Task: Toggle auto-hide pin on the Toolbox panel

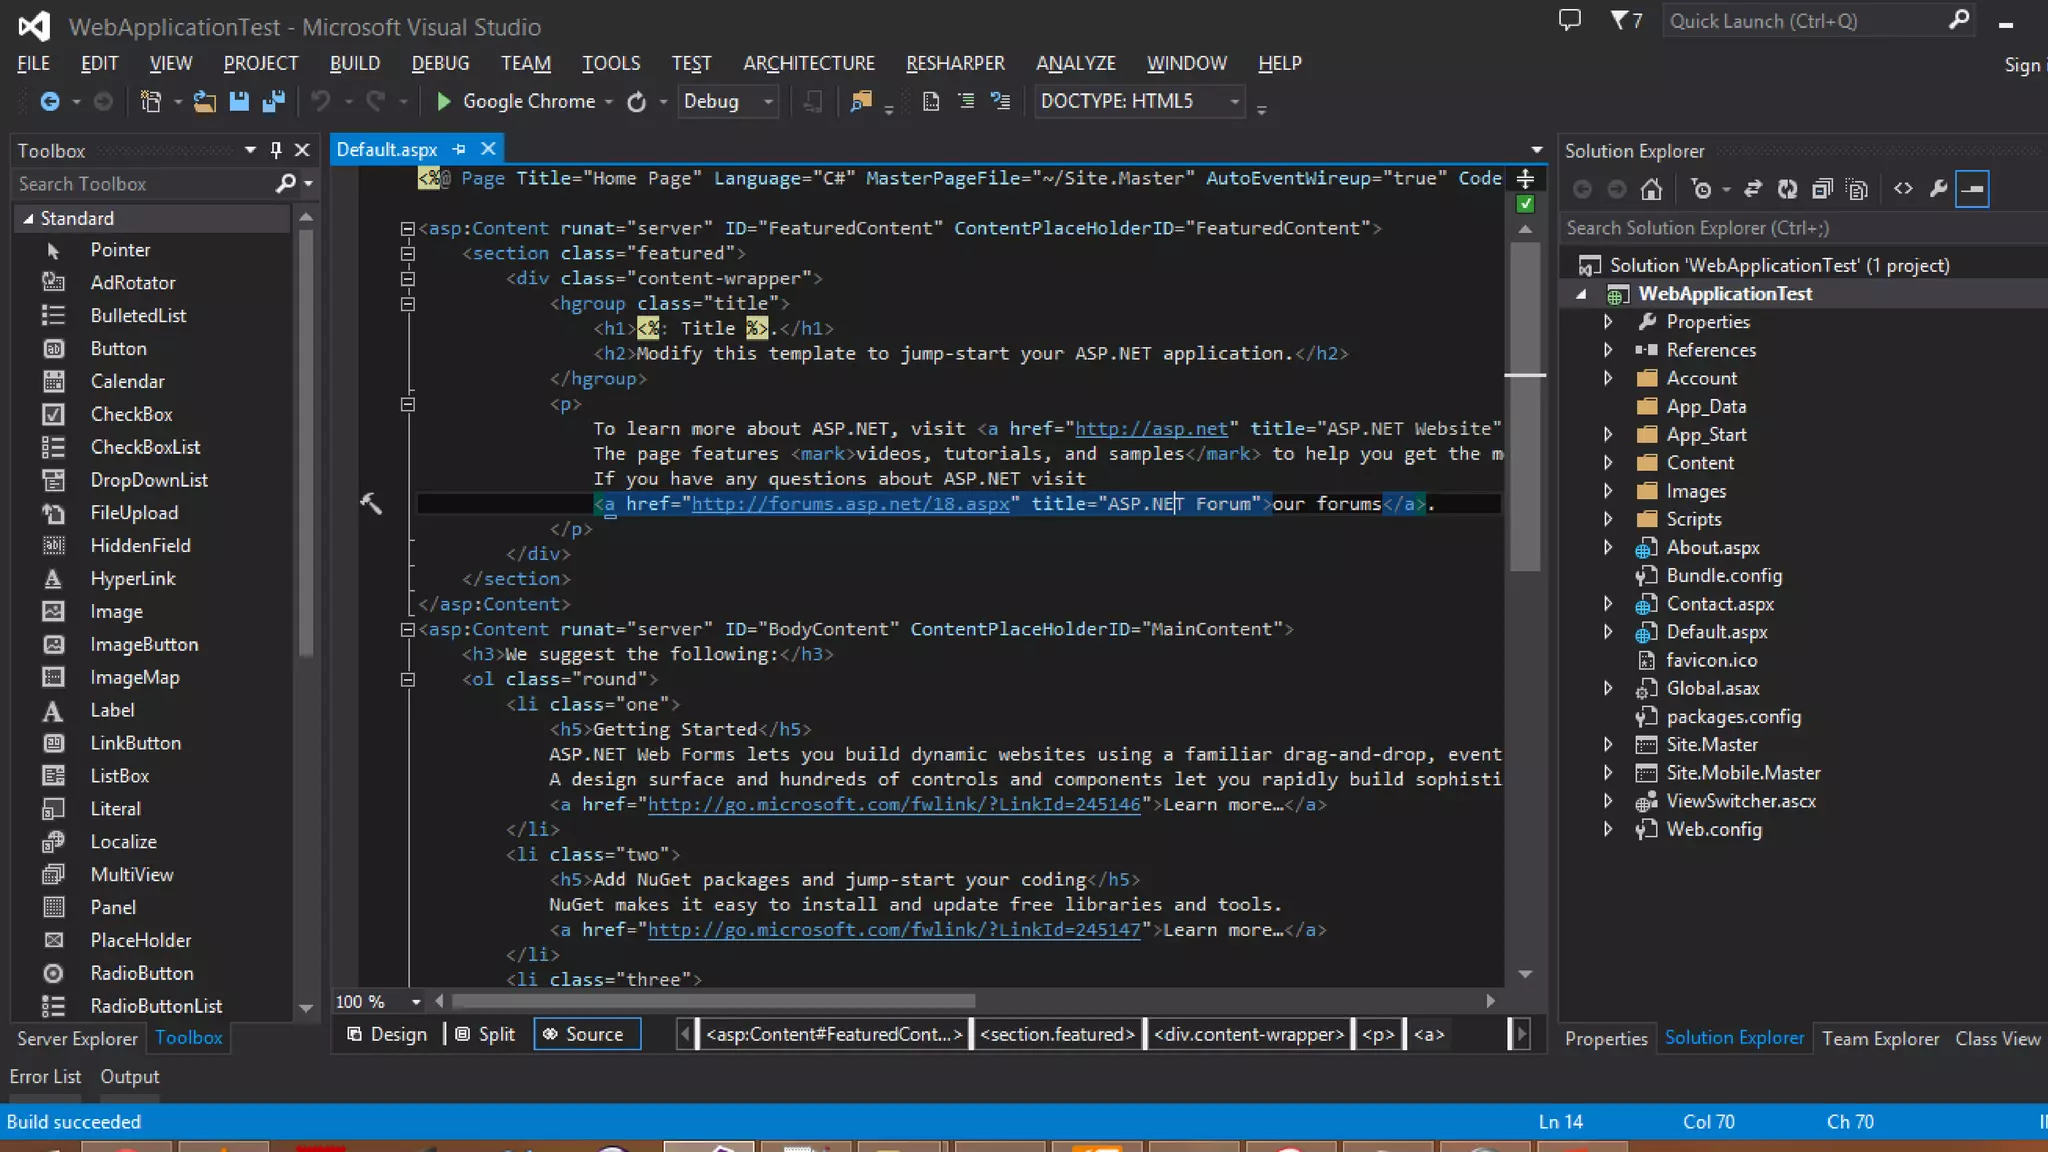Action: click(x=276, y=150)
